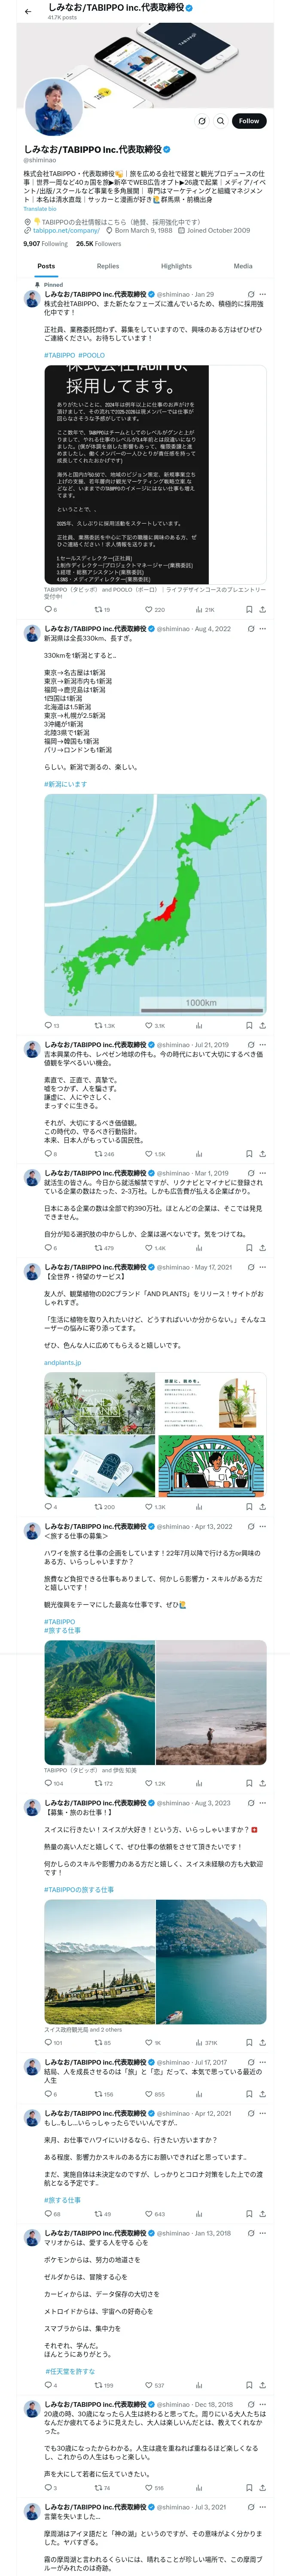Search this profile's posts via magnifier icon
The height and width of the screenshot is (2576, 290).
tap(221, 121)
